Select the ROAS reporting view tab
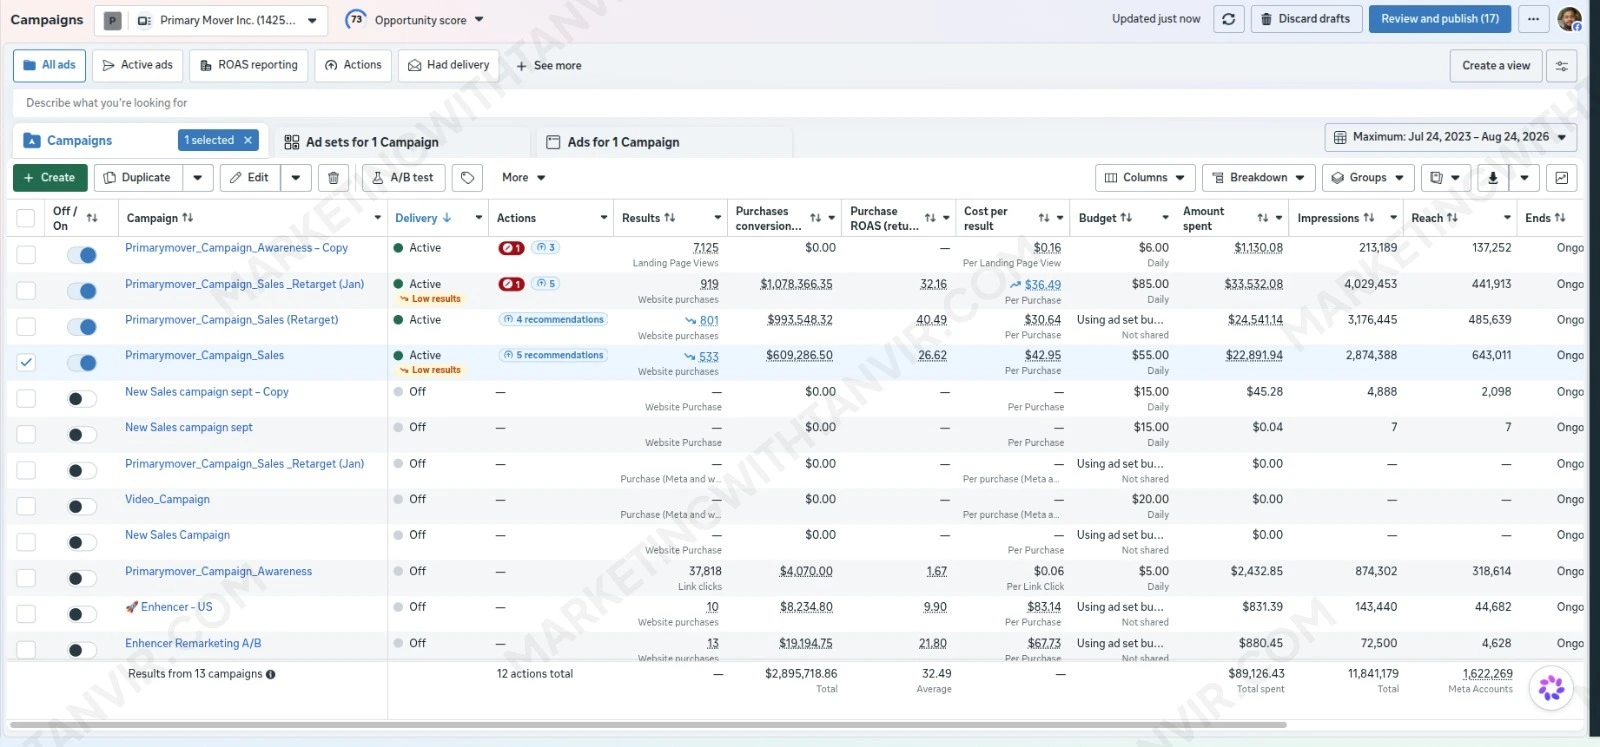The width and height of the screenshot is (1600, 747). (248, 66)
